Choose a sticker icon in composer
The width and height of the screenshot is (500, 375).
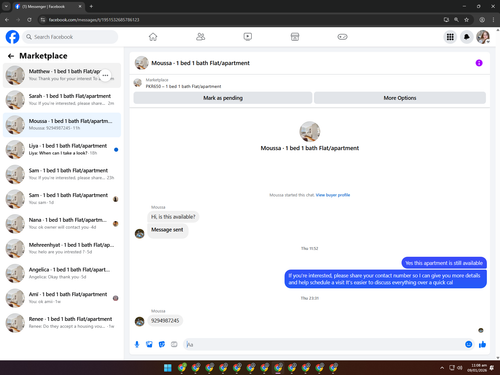[162, 344]
